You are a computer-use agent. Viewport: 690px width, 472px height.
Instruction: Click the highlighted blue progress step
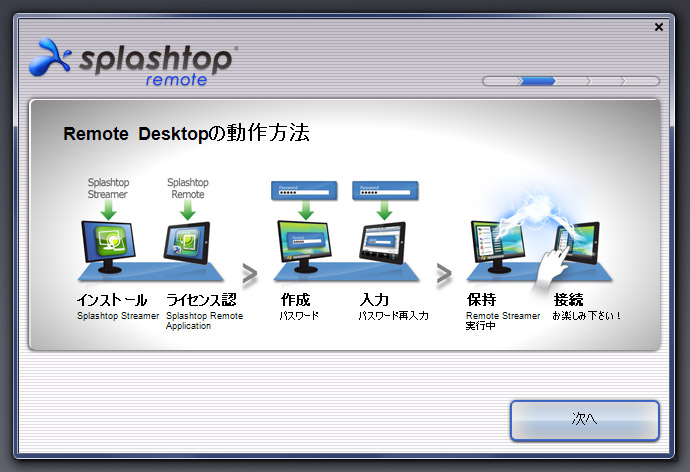[537, 81]
